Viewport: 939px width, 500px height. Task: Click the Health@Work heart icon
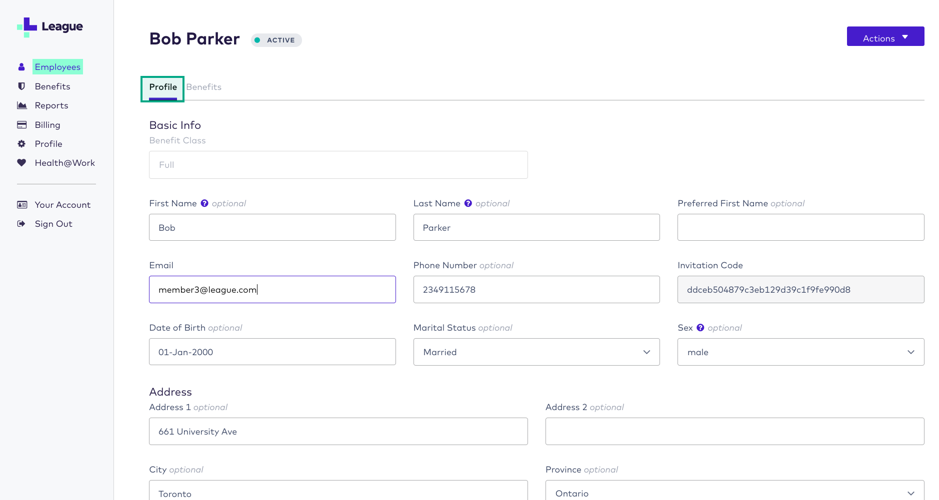click(x=22, y=163)
